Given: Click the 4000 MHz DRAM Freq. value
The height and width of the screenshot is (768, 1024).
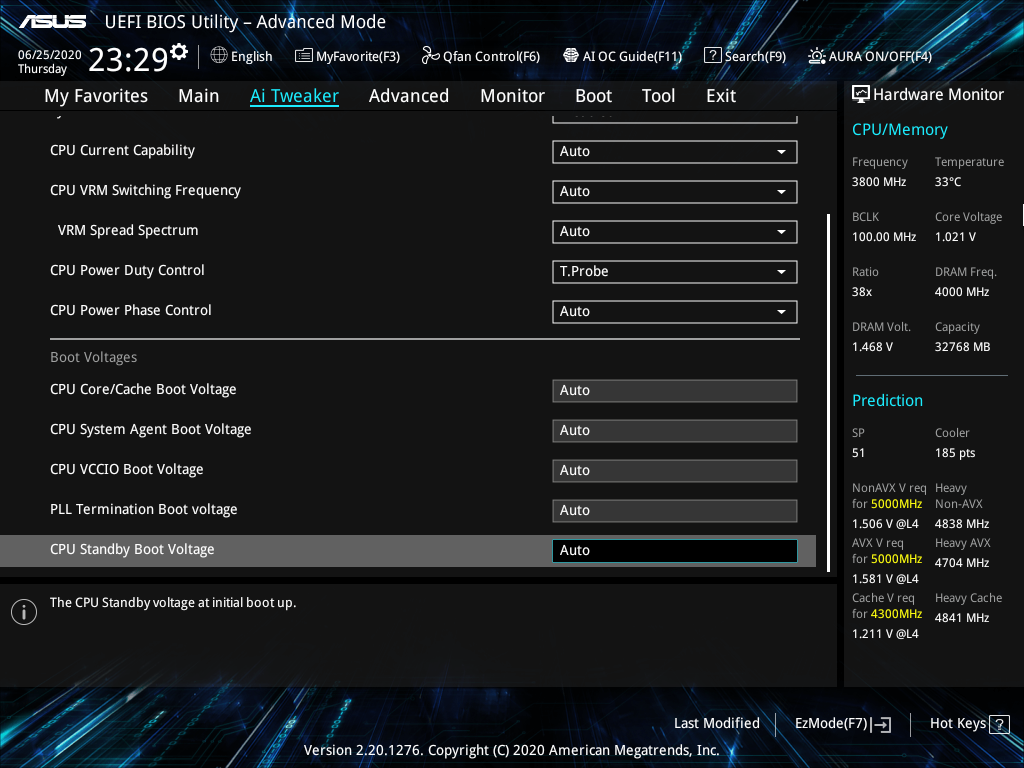Looking at the screenshot, I should click(961, 292).
